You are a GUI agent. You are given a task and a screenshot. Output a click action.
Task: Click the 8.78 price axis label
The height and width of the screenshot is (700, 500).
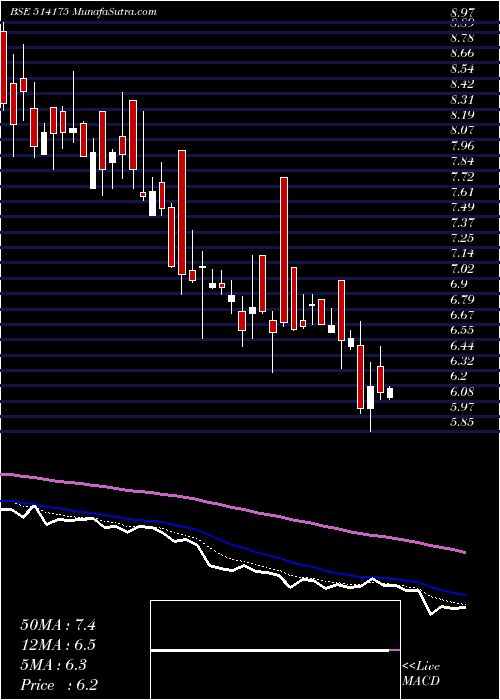(x=463, y=38)
